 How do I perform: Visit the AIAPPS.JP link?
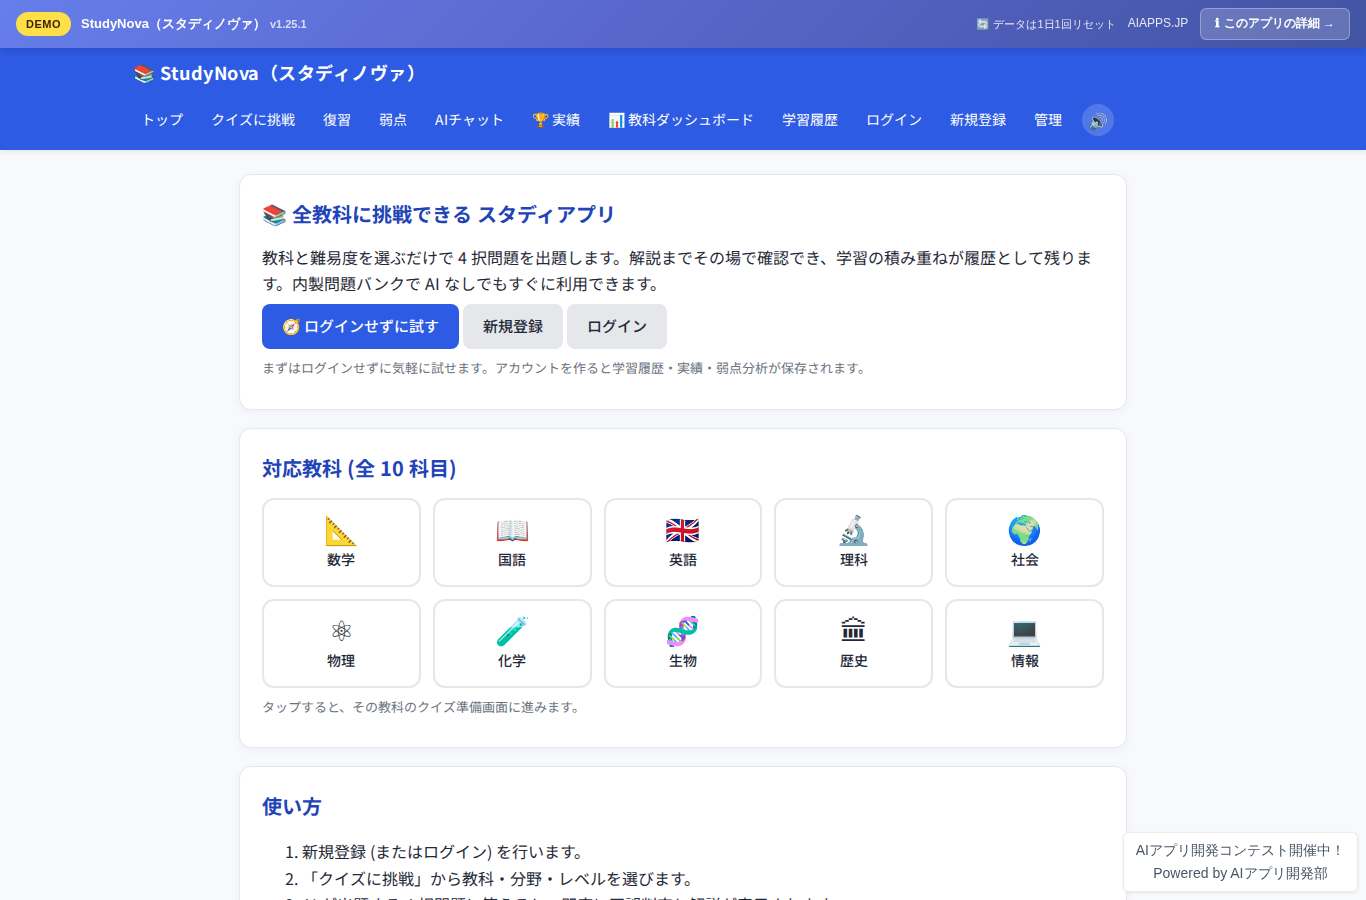1158,23
